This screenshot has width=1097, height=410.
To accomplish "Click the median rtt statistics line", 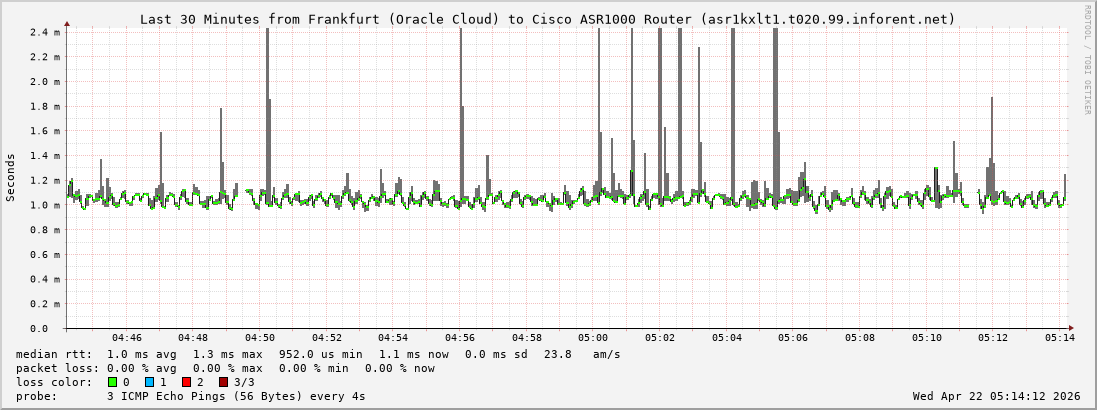I will 318,354.
